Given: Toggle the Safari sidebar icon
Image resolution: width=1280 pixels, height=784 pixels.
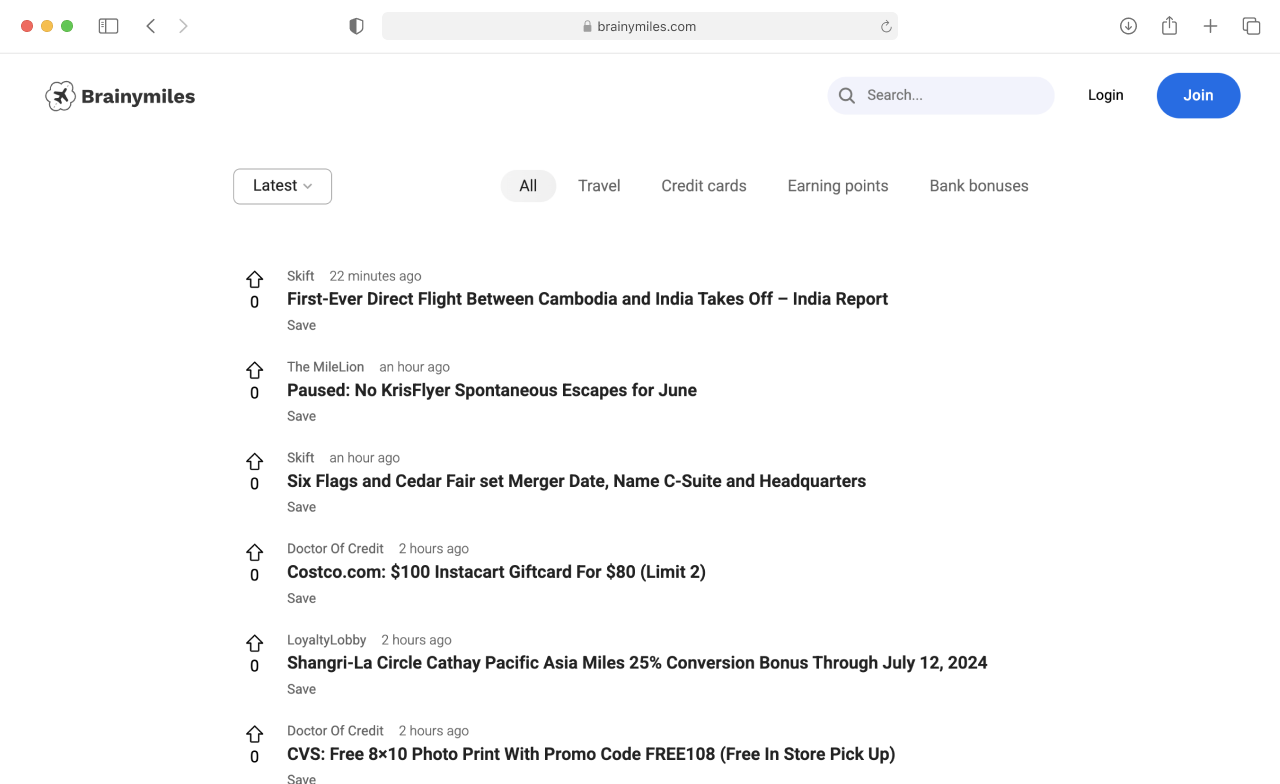Looking at the screenshot, I should (x=108, y=26).
